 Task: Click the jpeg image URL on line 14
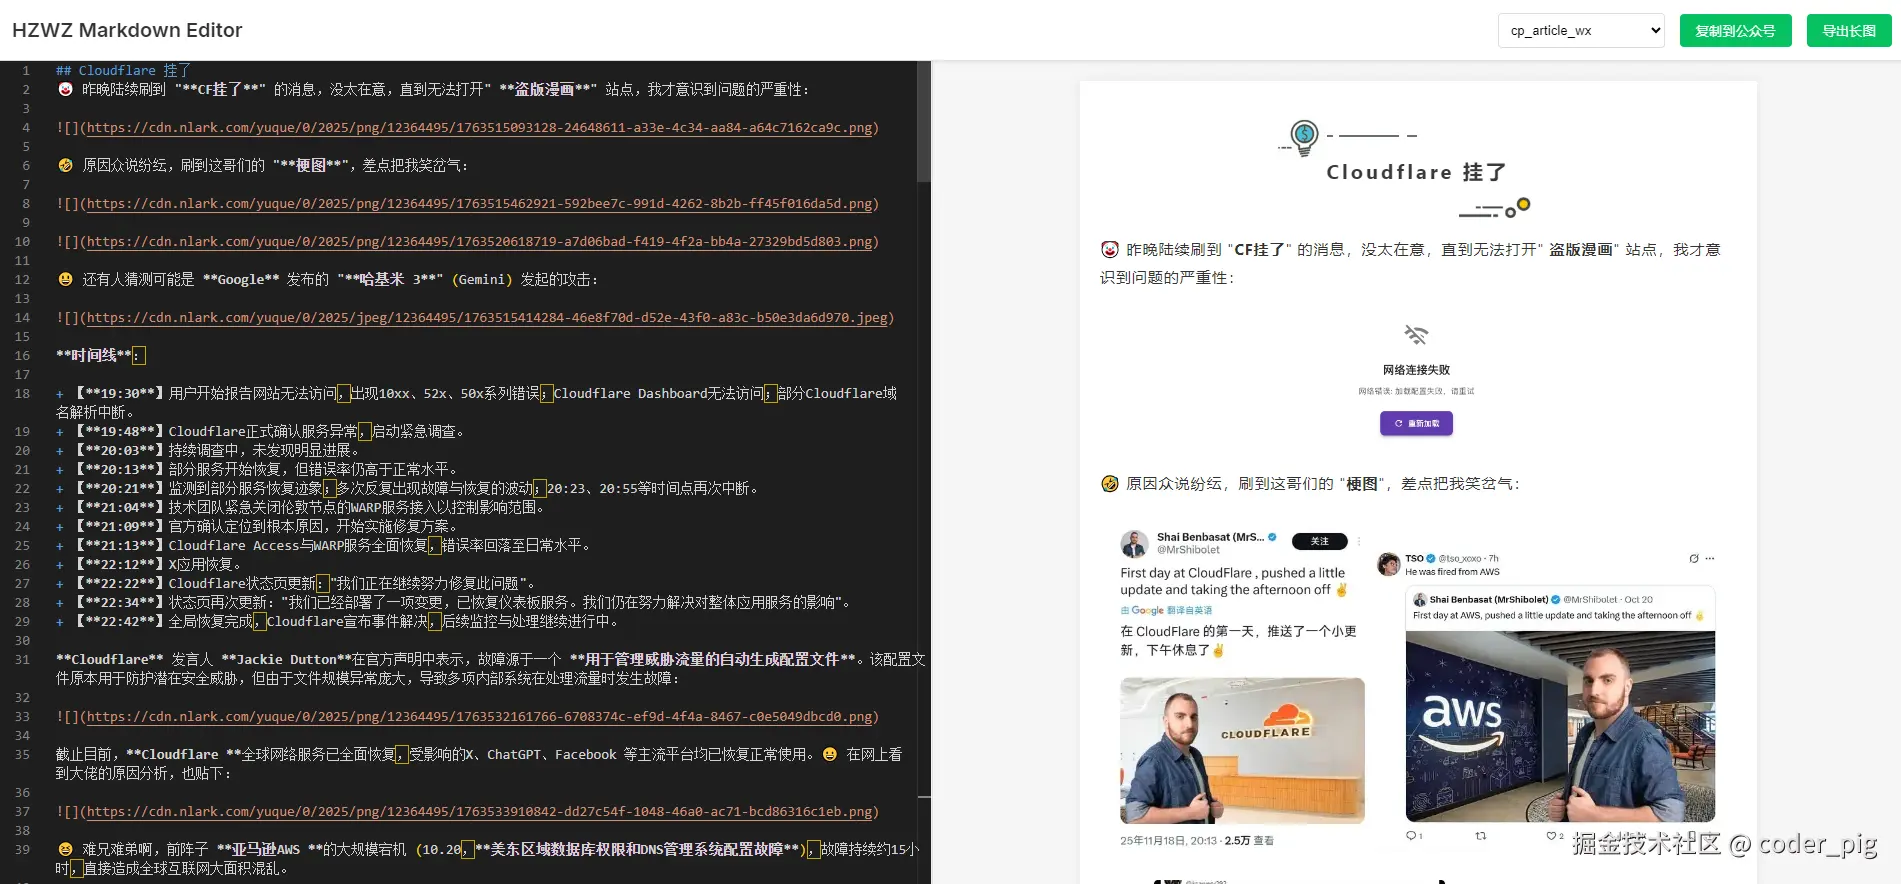click(x=487, y=318)
